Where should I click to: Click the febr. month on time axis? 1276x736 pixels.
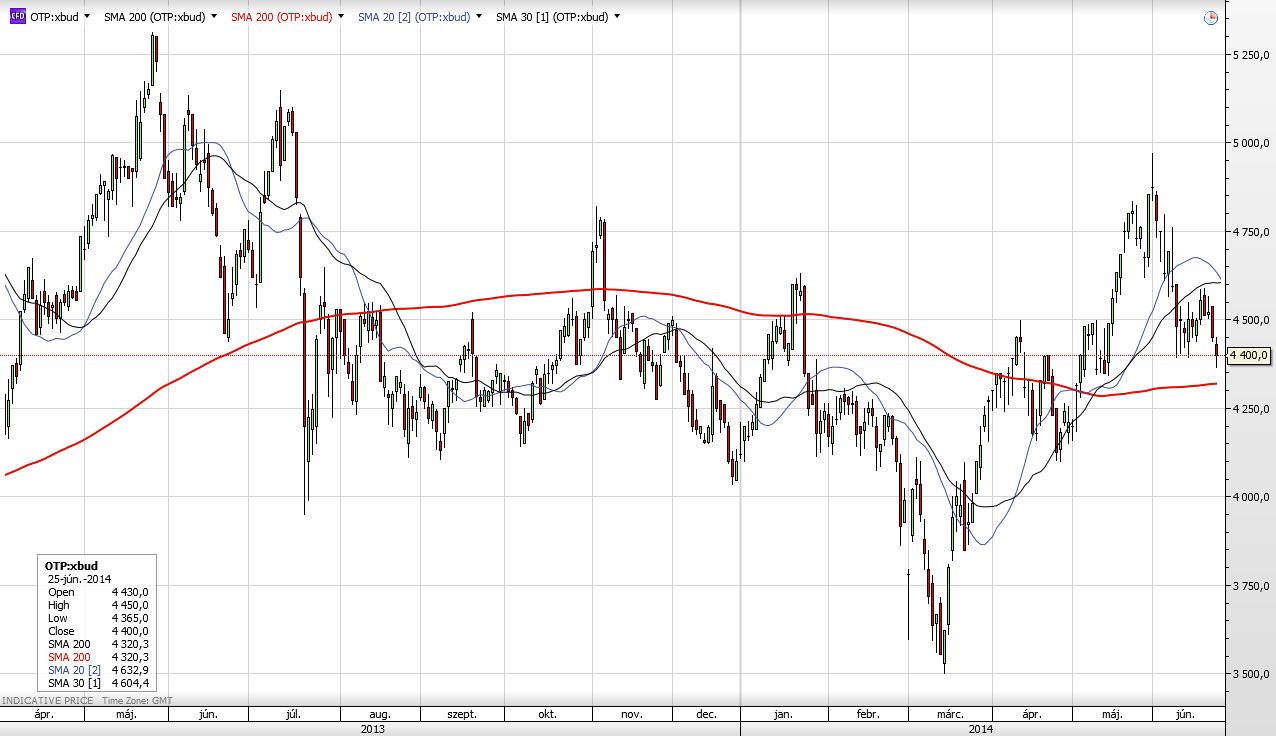point(868,715)
